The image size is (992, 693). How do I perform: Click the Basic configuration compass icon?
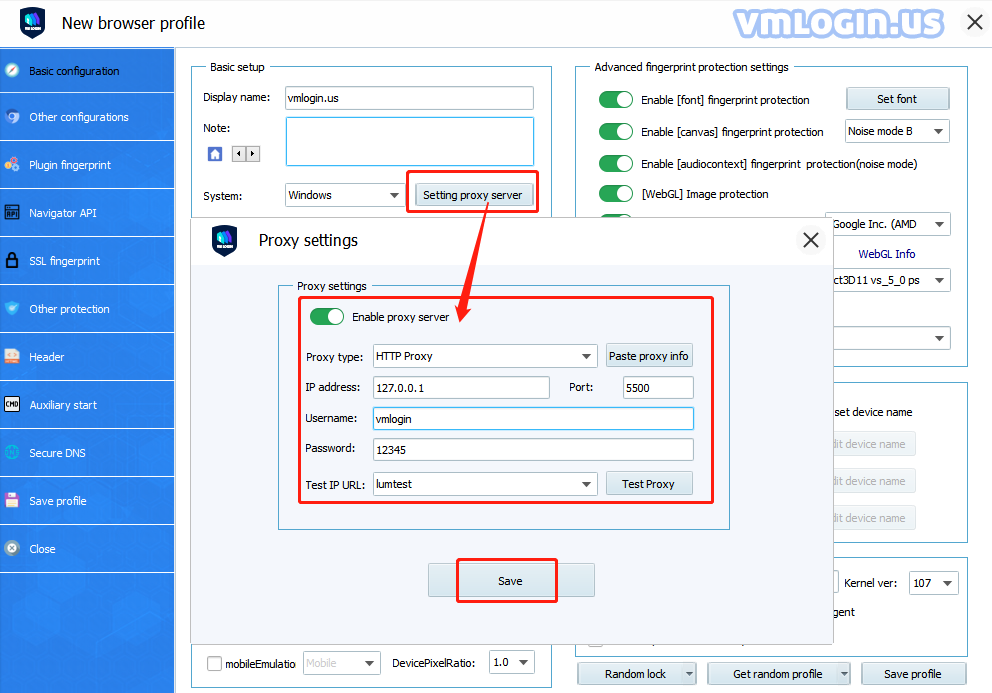(12, 70)
